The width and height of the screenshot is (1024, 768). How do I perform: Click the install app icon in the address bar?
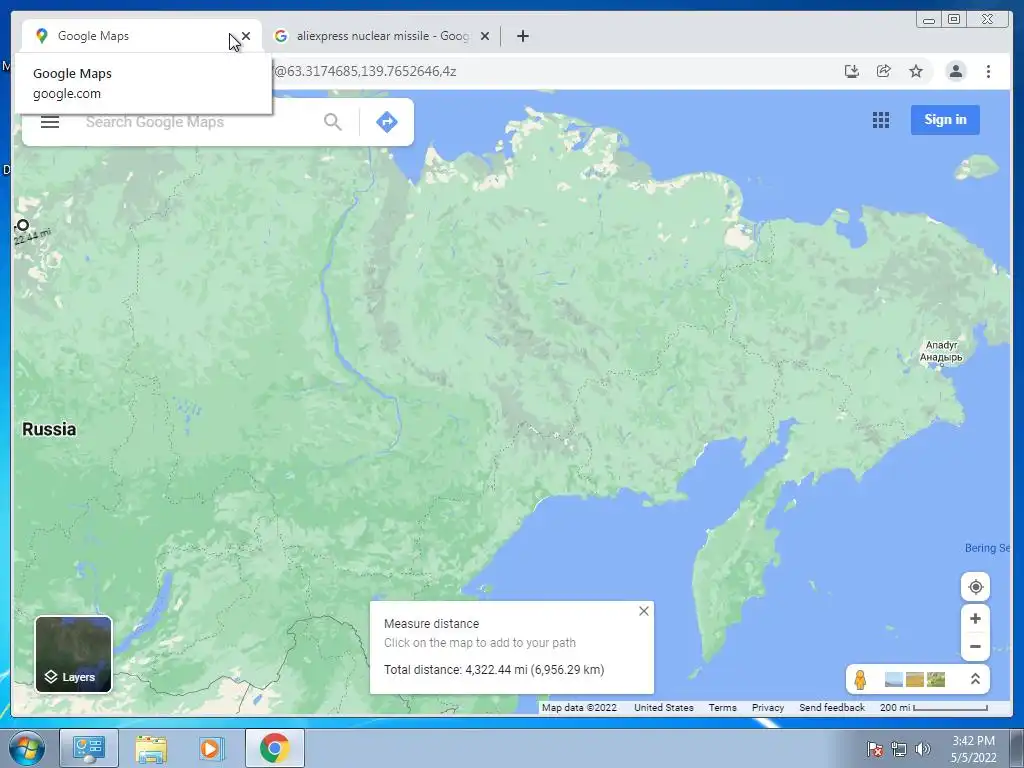click(x=851, y=71)
